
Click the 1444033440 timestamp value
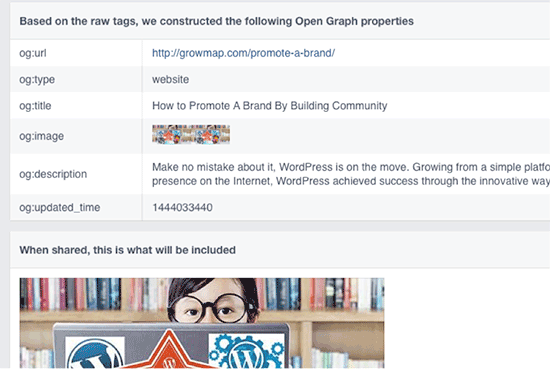click(182, 207)
